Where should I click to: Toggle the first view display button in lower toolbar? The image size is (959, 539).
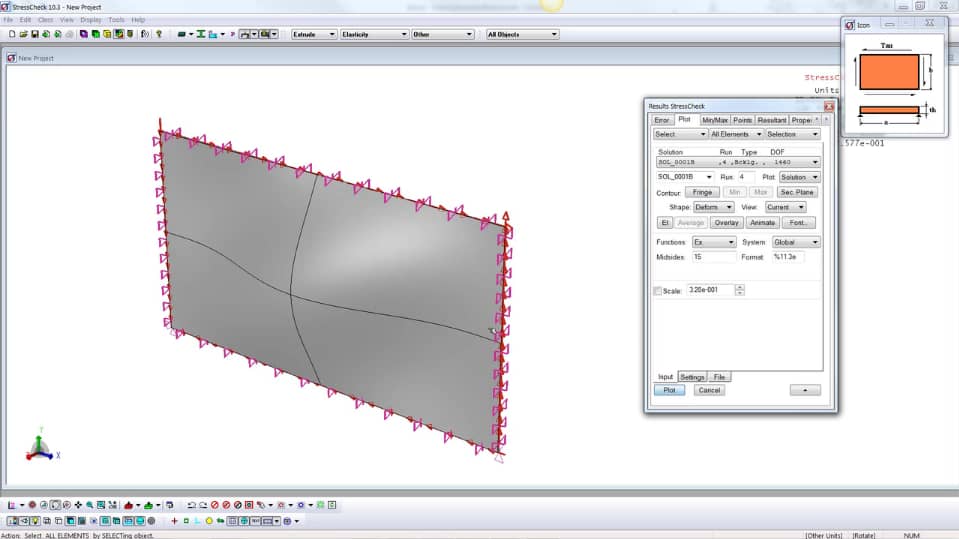pos(12,521)
